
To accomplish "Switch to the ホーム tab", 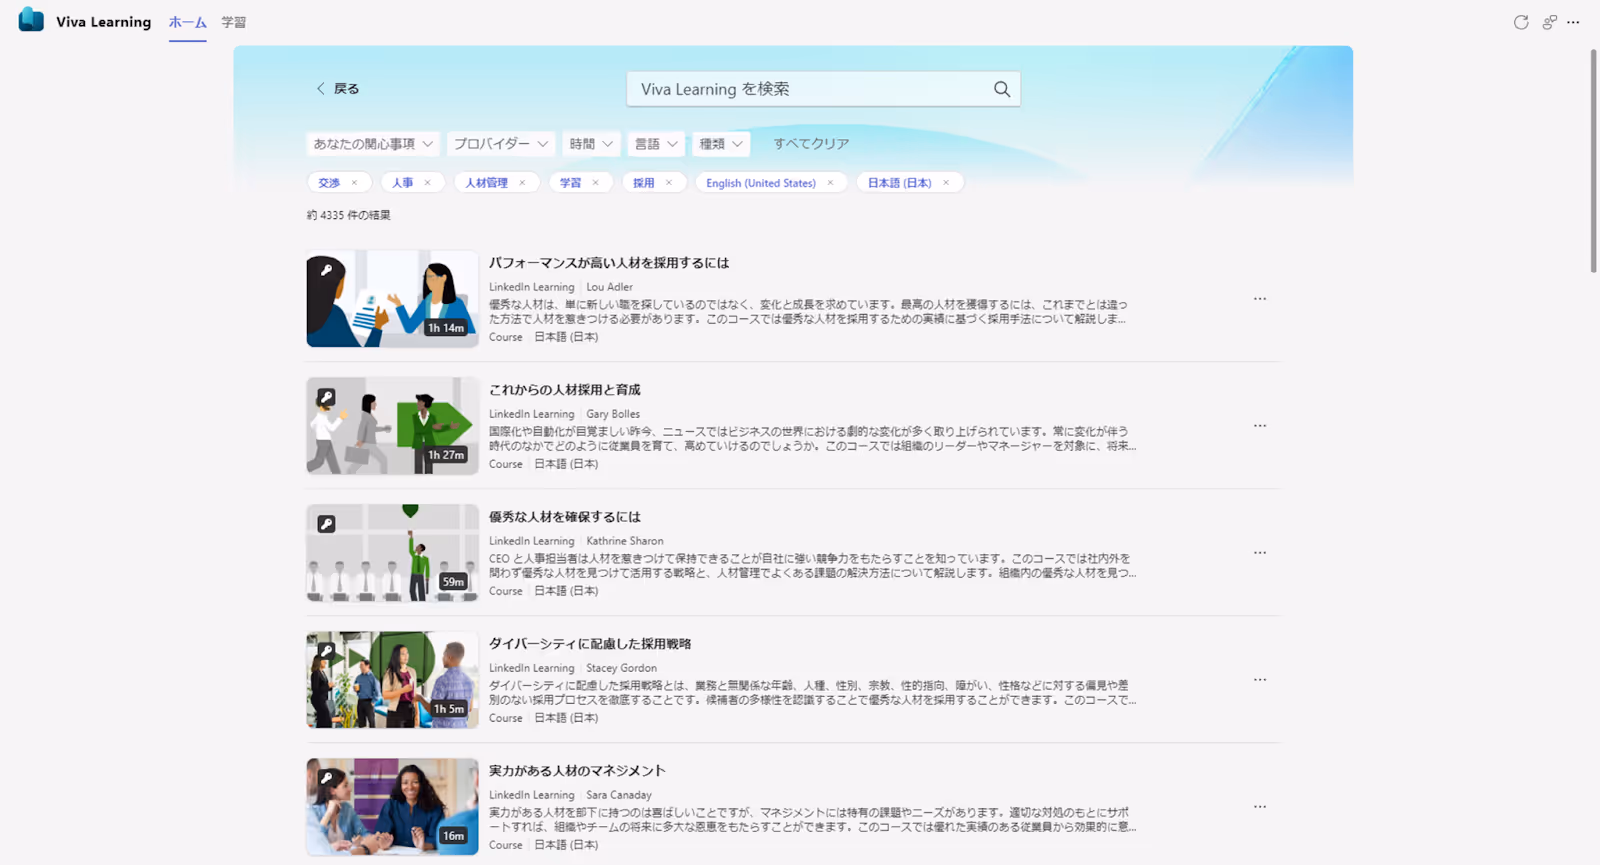I will coord(188,22).
